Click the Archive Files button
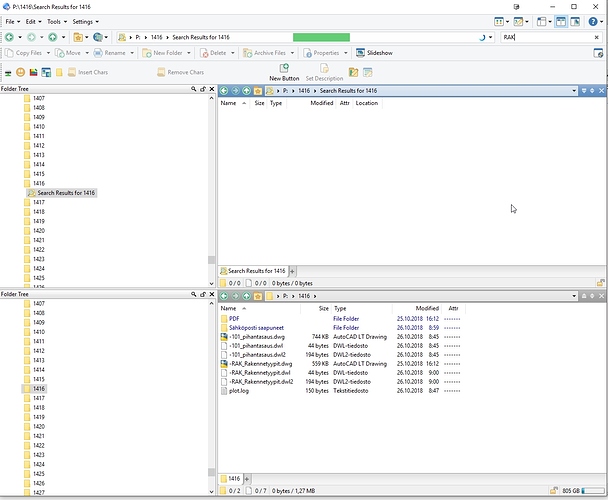Image resolution: width=608 pixels, height=500 pixels. tap(265, 53)
